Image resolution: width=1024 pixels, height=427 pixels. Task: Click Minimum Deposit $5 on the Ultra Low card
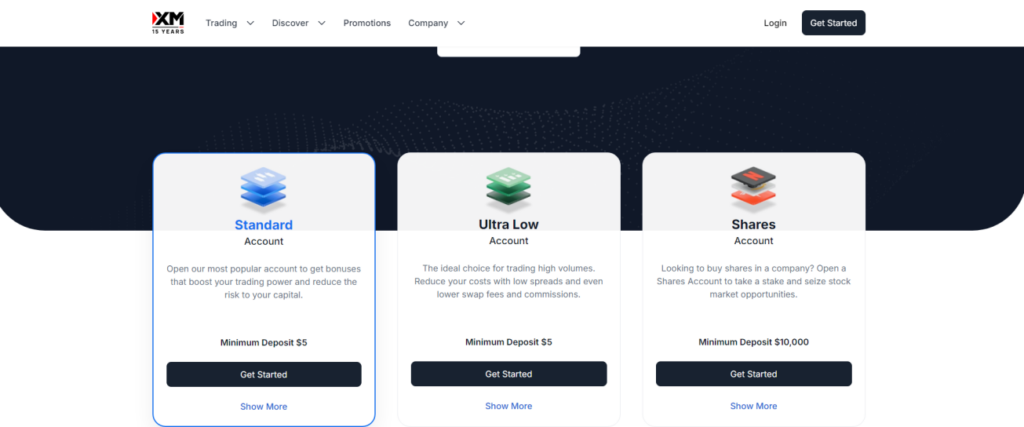click(509, 342)
